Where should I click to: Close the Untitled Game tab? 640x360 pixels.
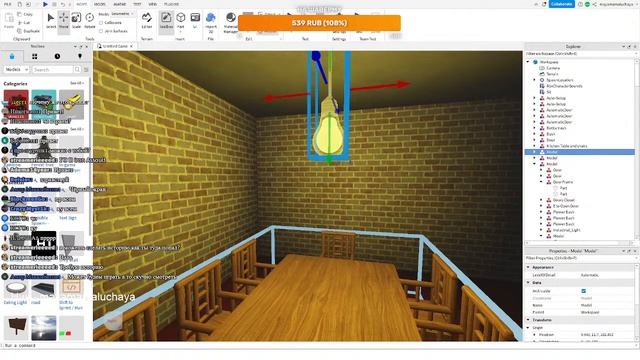(131, 47)
